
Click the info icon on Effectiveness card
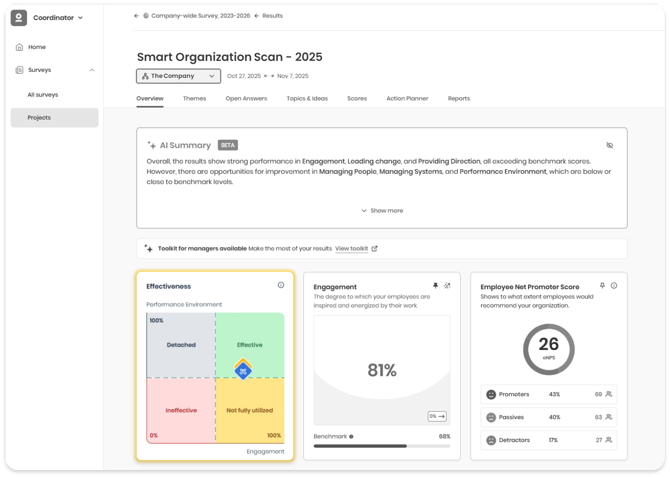(281, 285)
